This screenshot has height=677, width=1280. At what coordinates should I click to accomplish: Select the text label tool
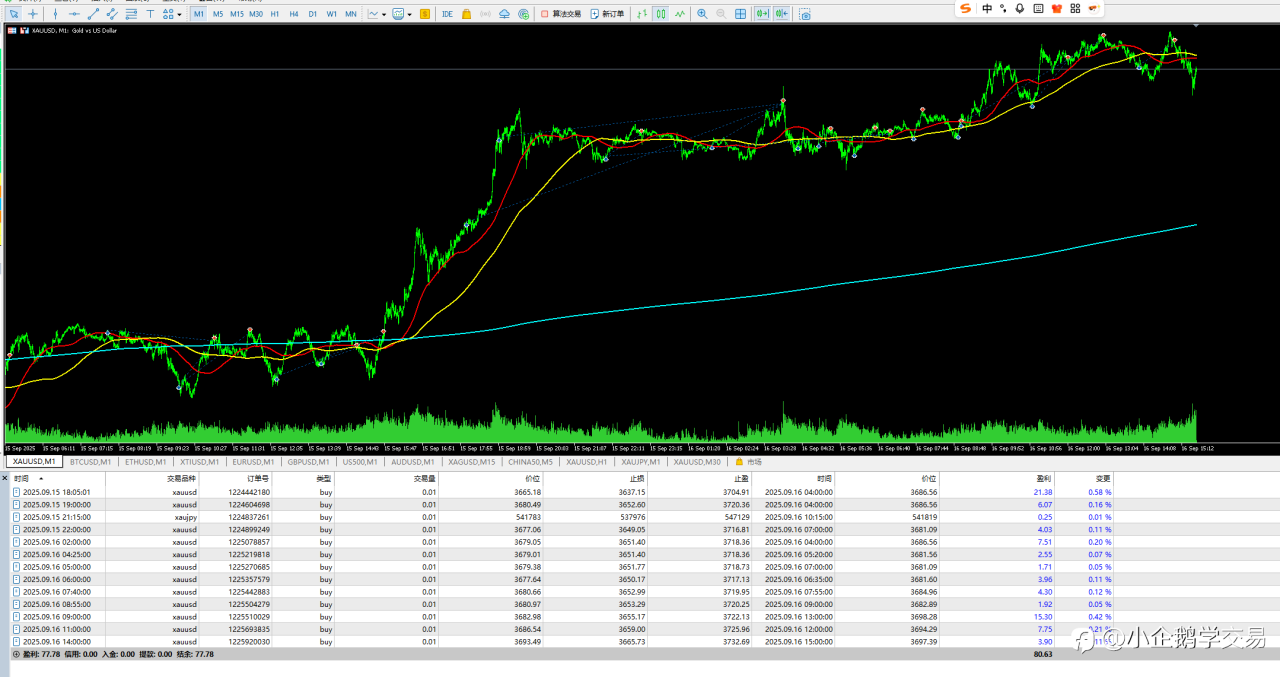[x=150, y=14]
